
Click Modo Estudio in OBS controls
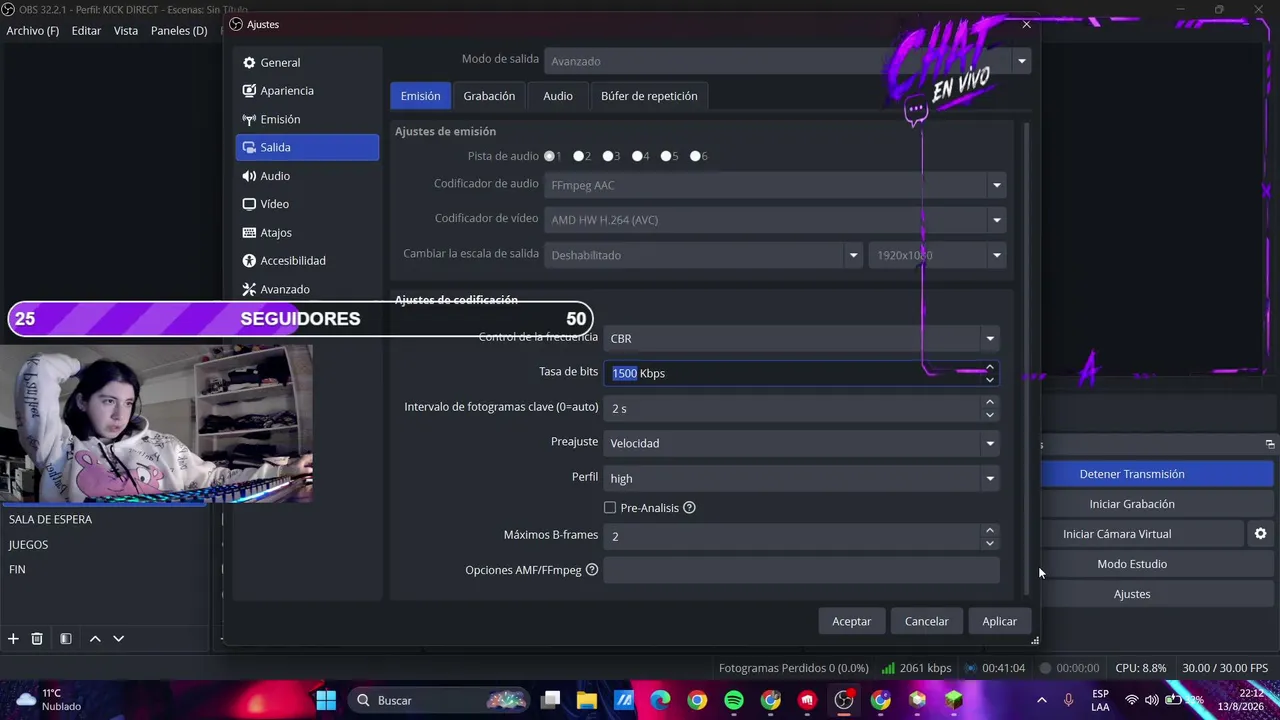click(x=1132, y=564)
